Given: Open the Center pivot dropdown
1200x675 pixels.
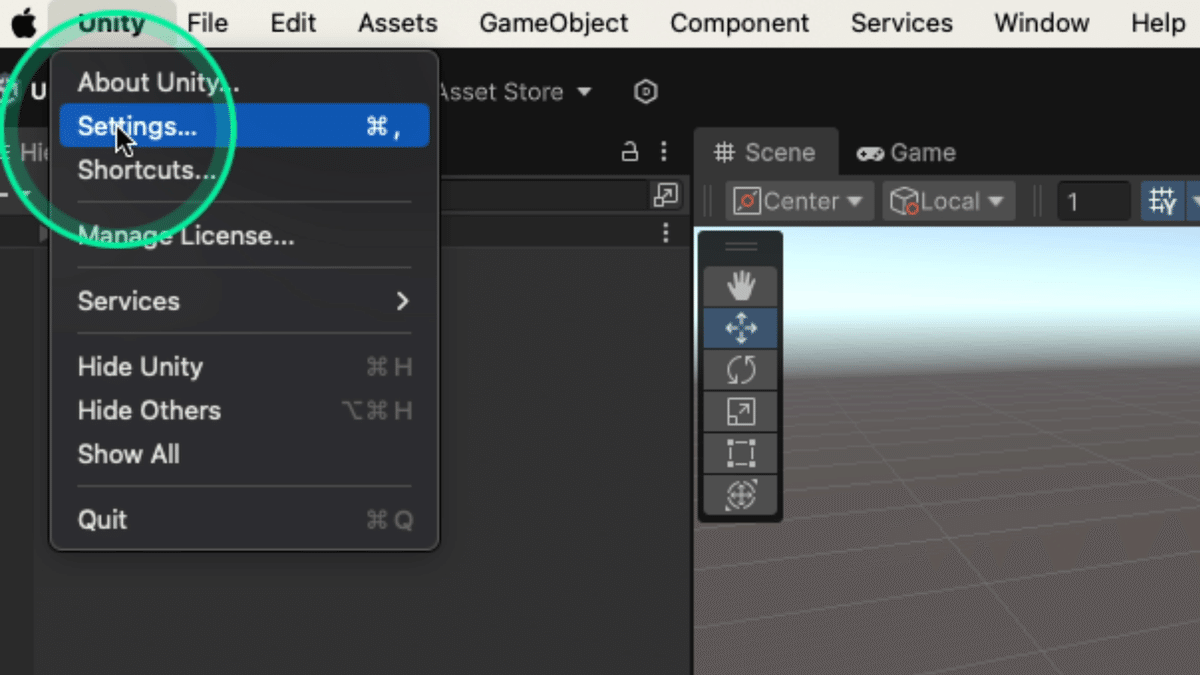Looking at the screenshot, I should (799, 201).
